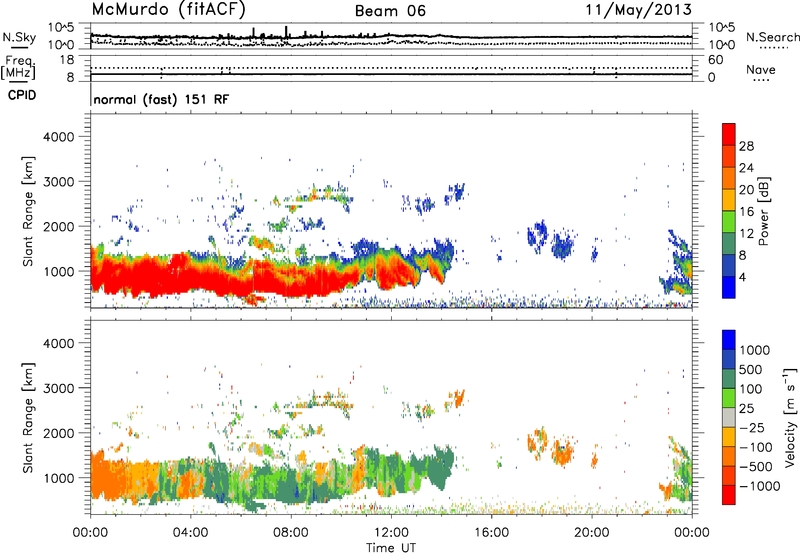Viewport: 800px width, 554px height.
Task: Click the blue scatter patch near 18:00 power panel
Action: pyautogui.click(x=537, y=236)
